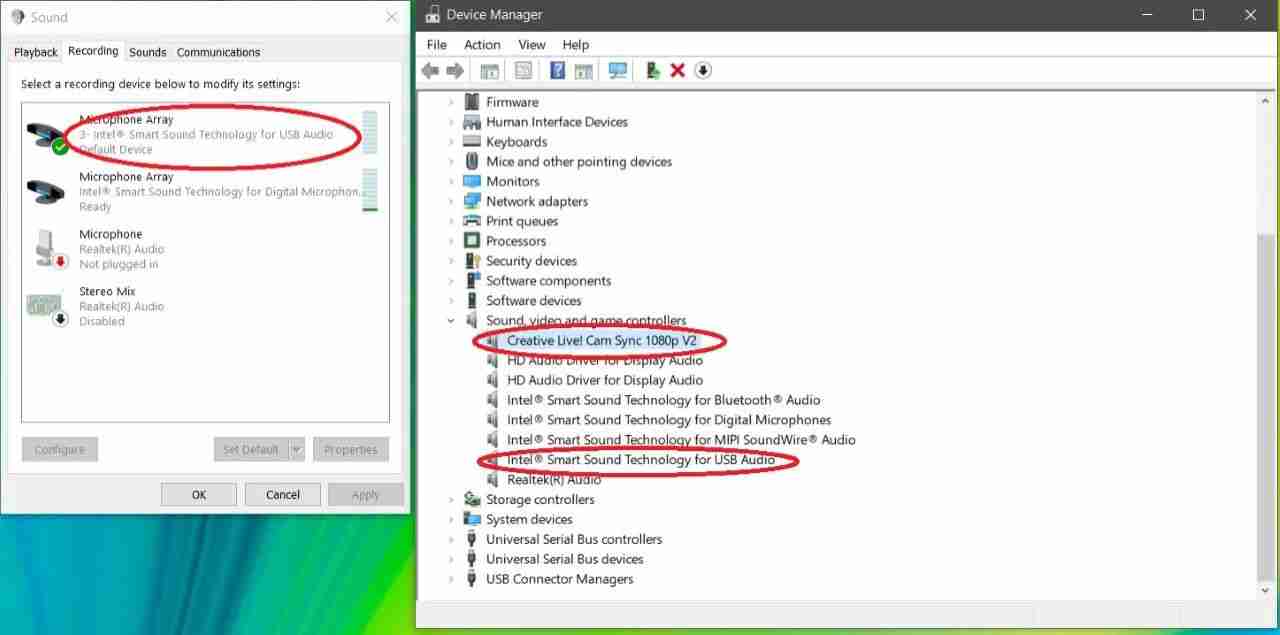Switch to the Playback tab
1280x635 pixels.
[34, 51]
